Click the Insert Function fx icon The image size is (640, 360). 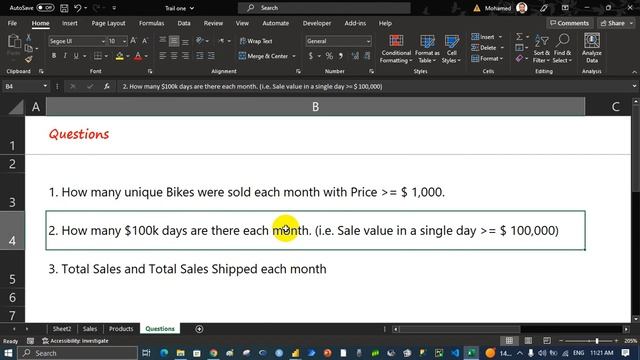click(107, 86)
